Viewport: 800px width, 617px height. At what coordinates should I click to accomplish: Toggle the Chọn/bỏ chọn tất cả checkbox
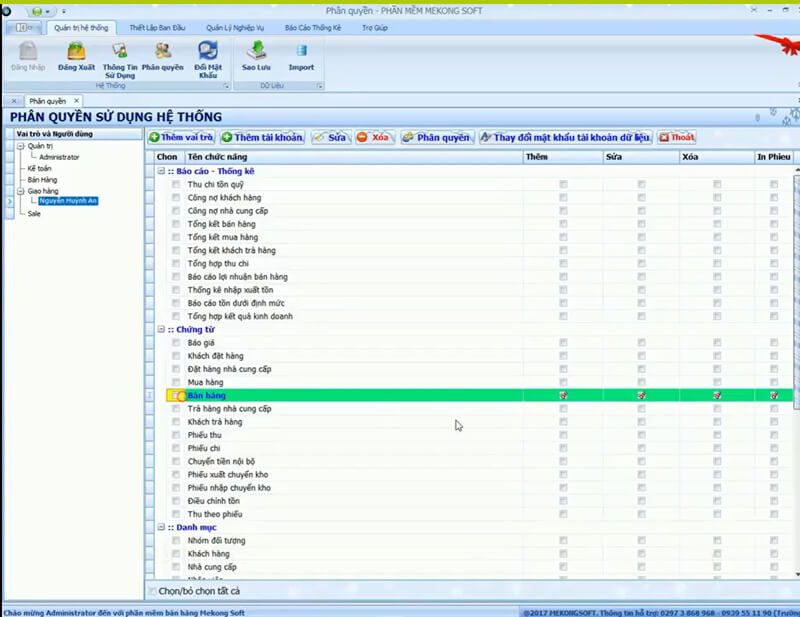point(152,591)
